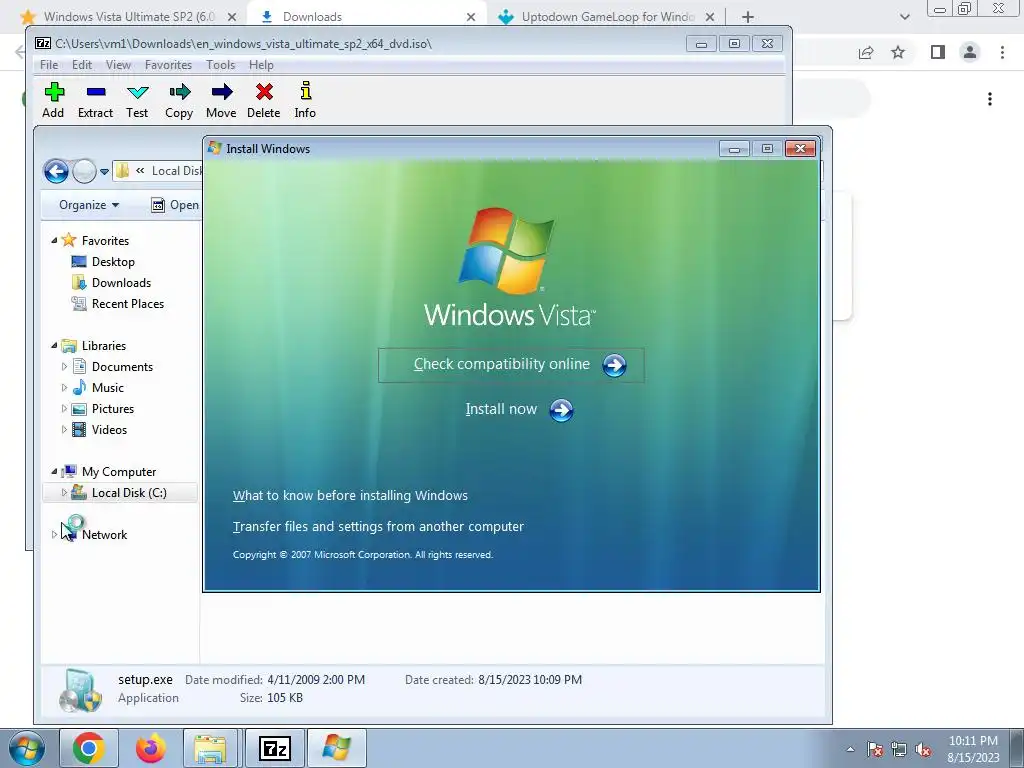Image resolution: width=1024 pixels, height=768 pixels.
Task: Open the Edit menu in 7-Zip
Action: point(82,65)
